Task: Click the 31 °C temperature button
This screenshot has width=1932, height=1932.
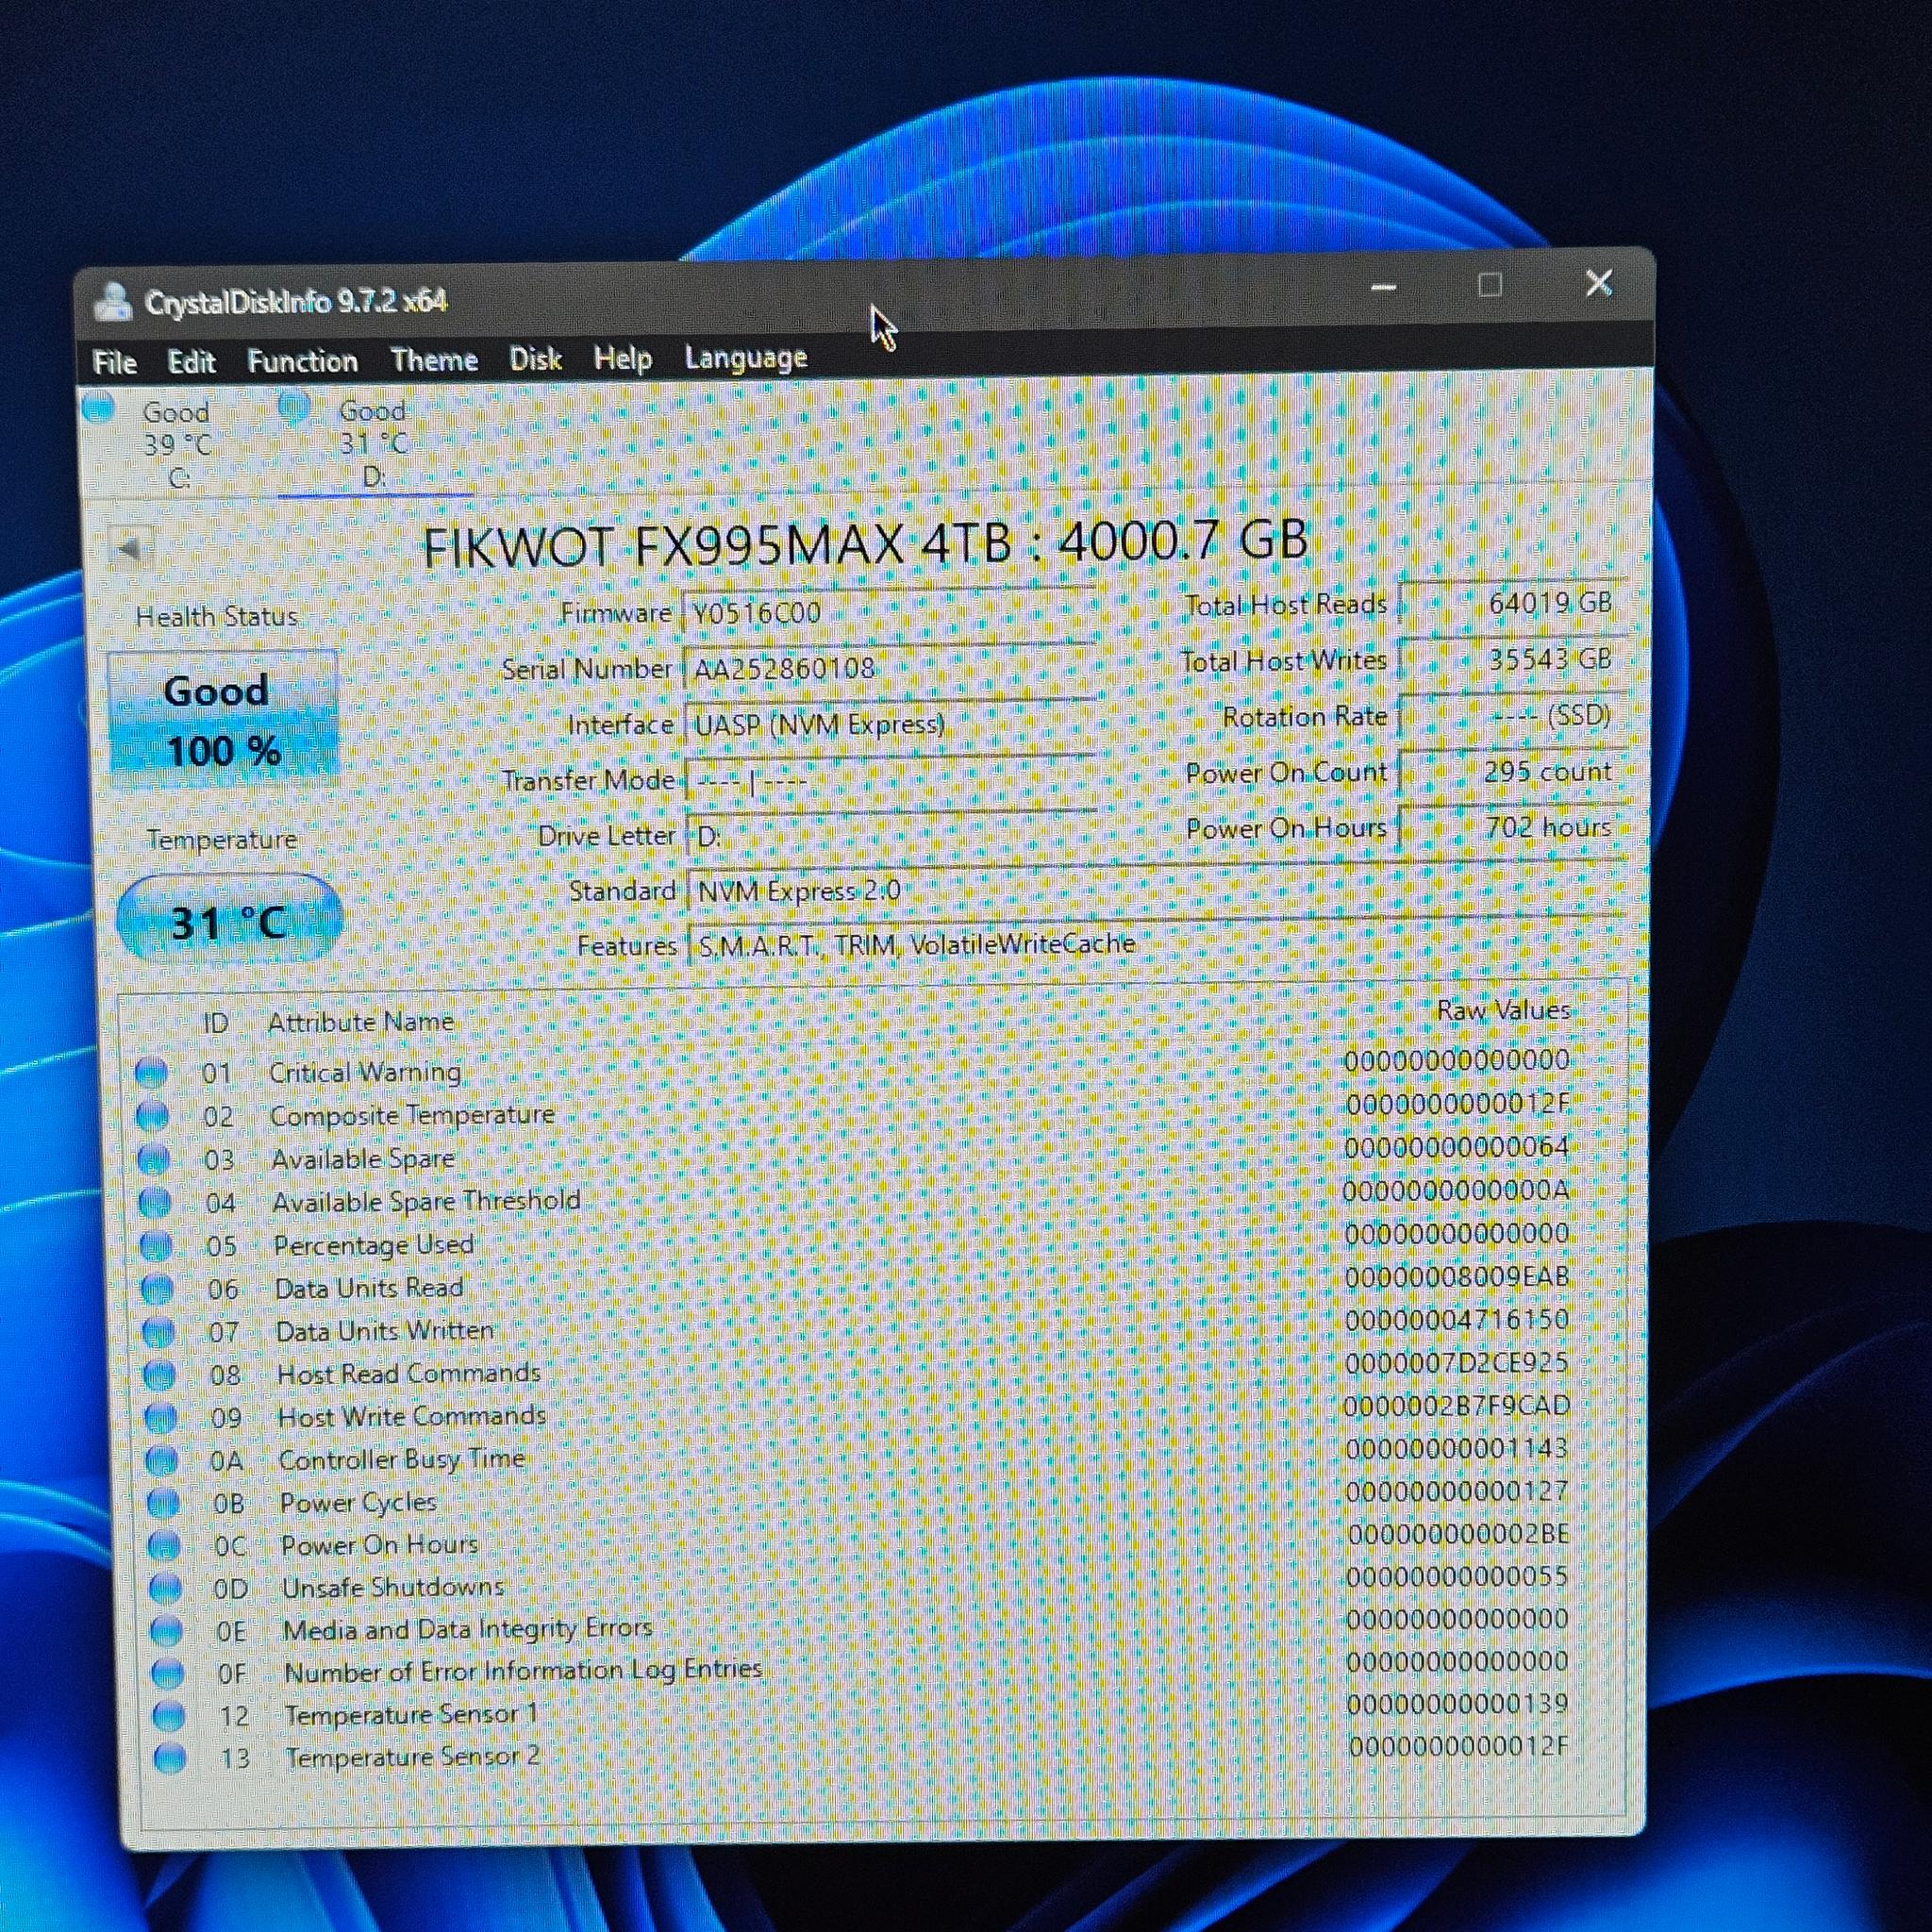Action: click(x=229, y=921)
